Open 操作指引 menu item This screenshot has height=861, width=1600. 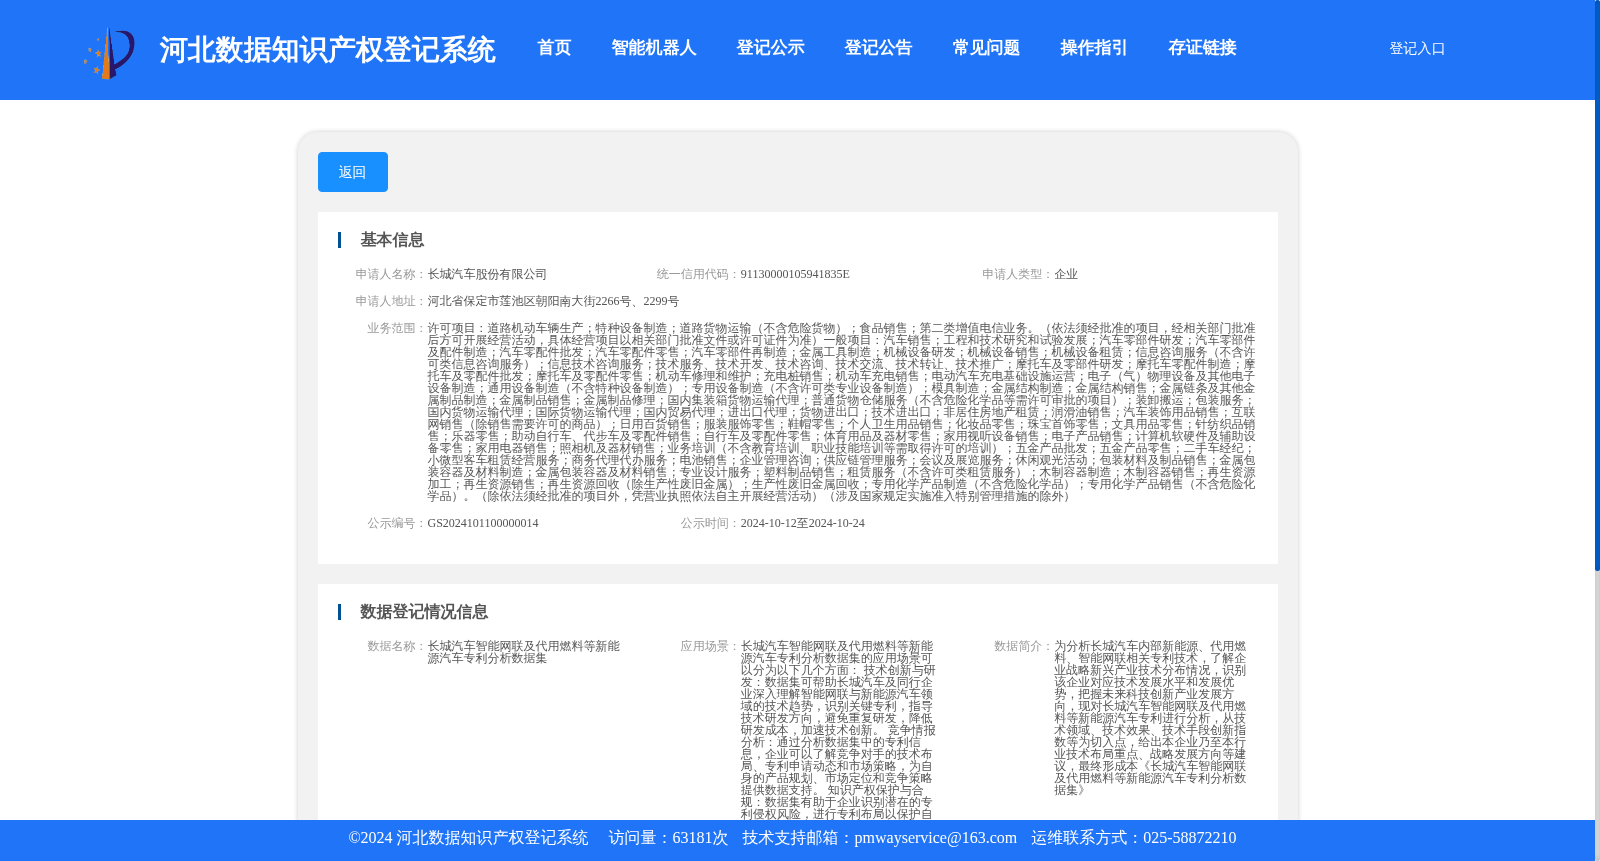pos(1094,48)
